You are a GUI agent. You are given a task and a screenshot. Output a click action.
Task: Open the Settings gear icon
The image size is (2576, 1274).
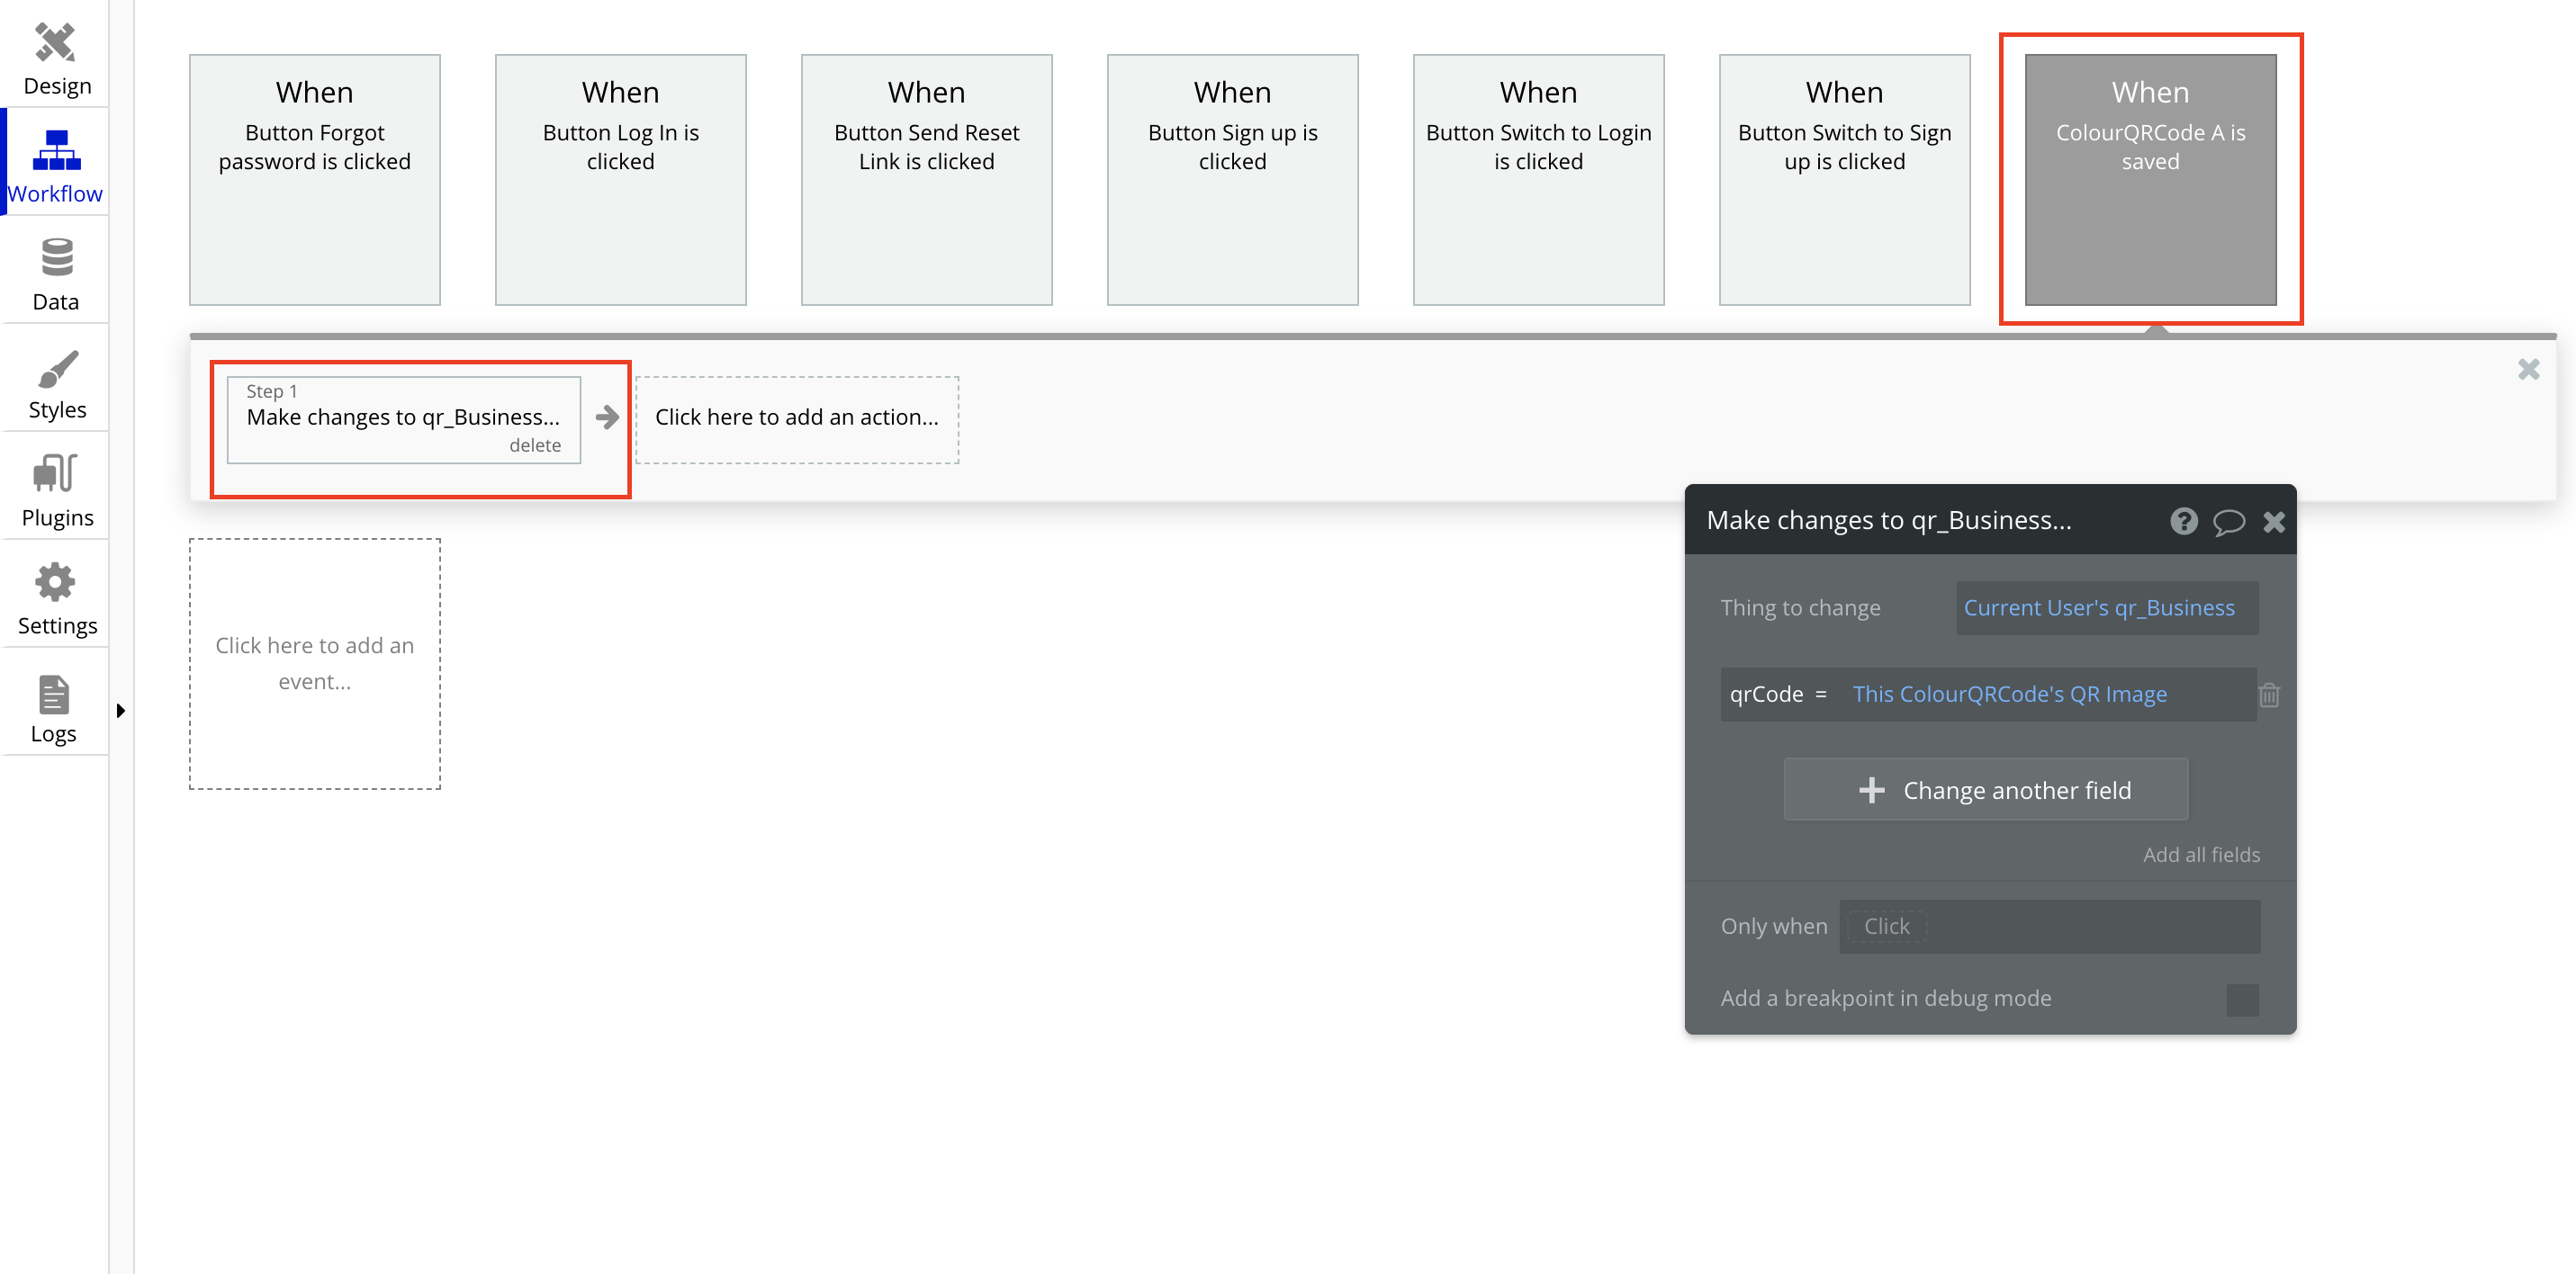tap(56, 583)
